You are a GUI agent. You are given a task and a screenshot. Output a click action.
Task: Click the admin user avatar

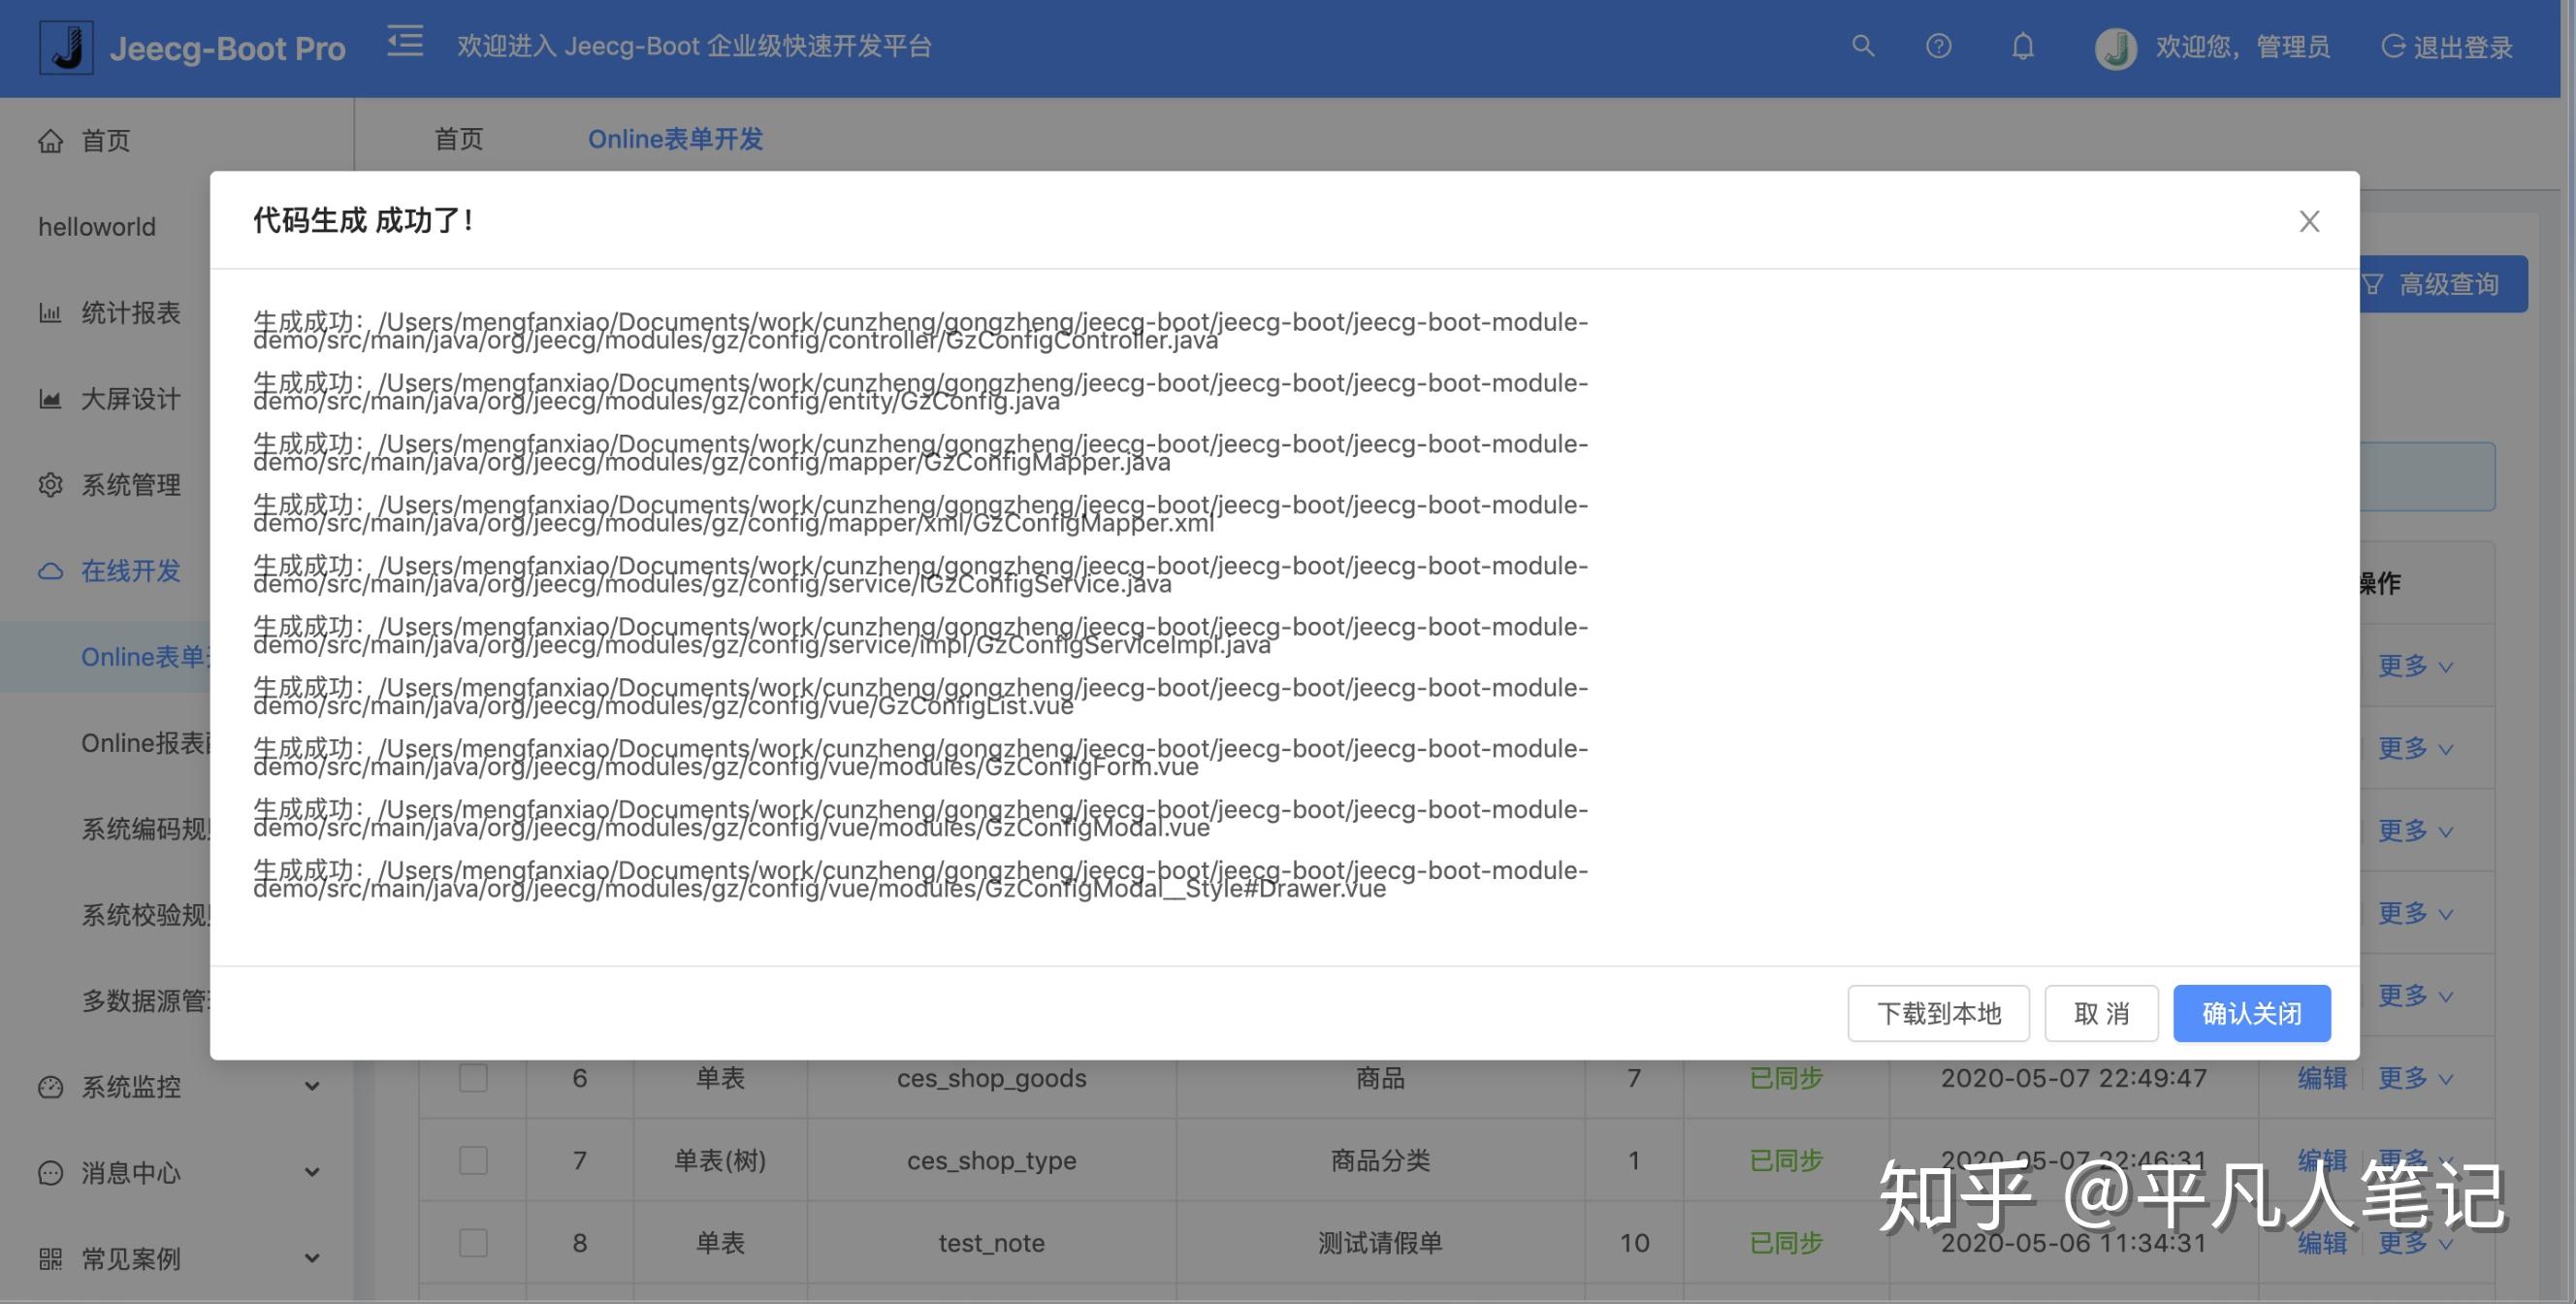2114,46
